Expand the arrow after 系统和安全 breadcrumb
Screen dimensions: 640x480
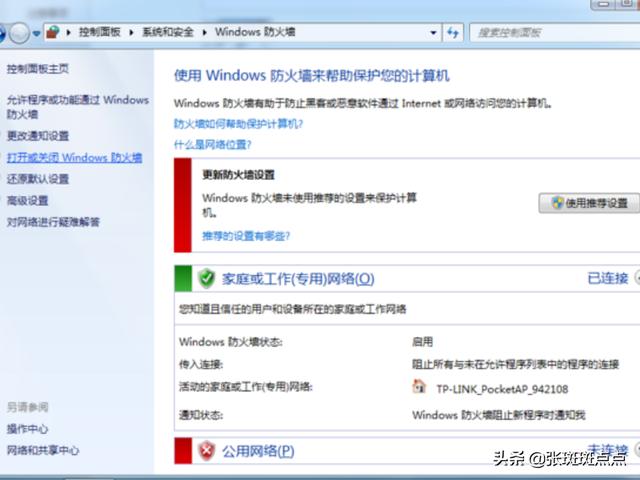(204, 32)
